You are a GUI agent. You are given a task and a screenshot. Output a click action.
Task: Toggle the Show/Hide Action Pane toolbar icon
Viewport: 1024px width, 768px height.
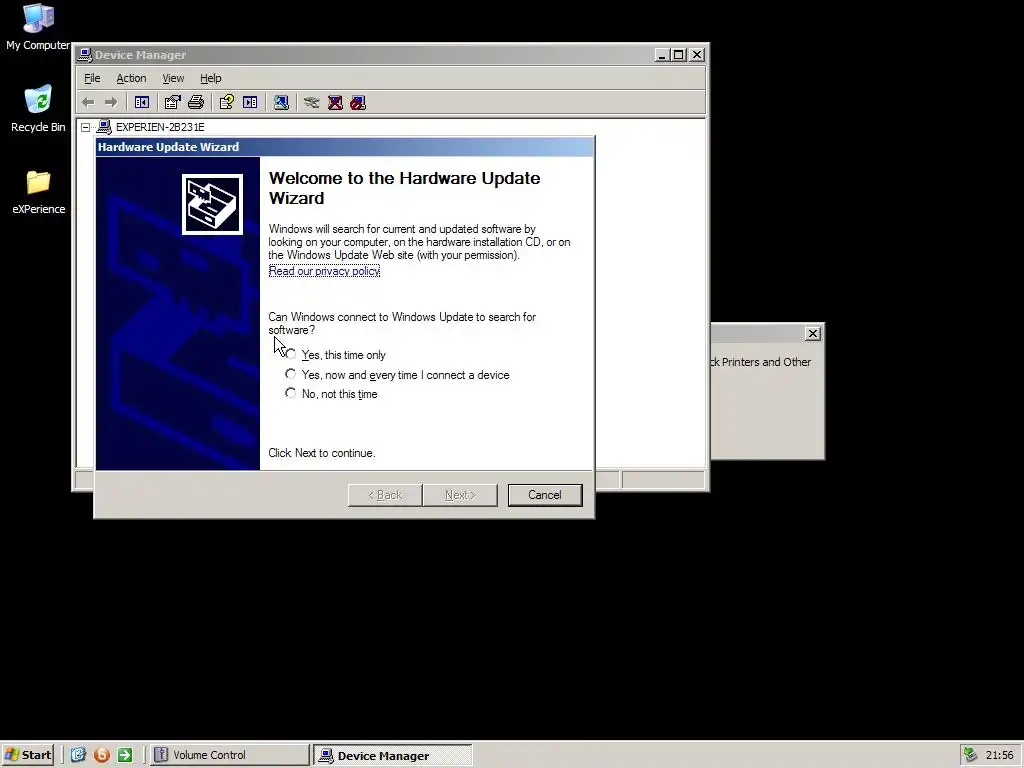coord(250,103)
